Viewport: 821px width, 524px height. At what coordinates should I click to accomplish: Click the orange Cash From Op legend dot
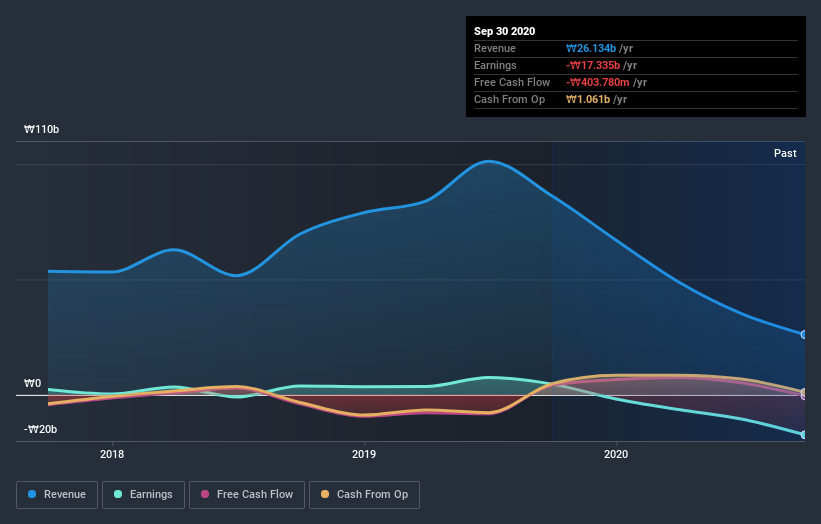(325, 494)
